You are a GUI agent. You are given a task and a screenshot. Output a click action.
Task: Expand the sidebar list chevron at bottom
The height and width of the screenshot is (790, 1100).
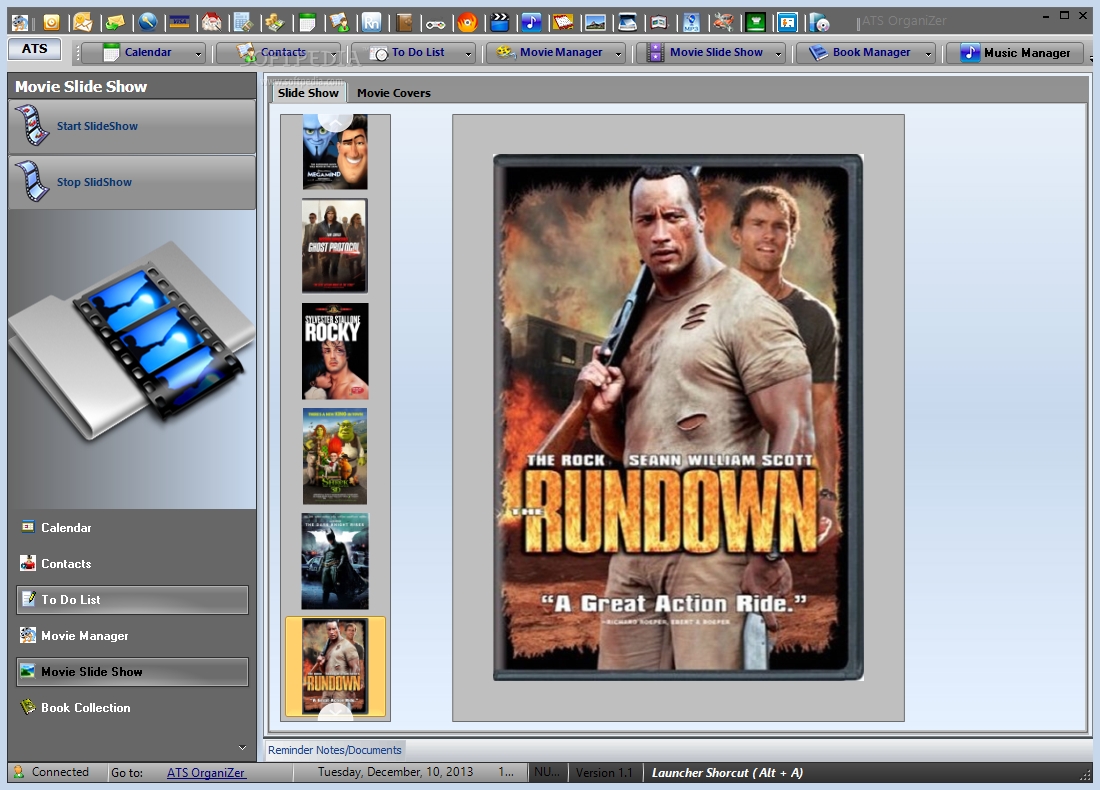pos(242,747)
